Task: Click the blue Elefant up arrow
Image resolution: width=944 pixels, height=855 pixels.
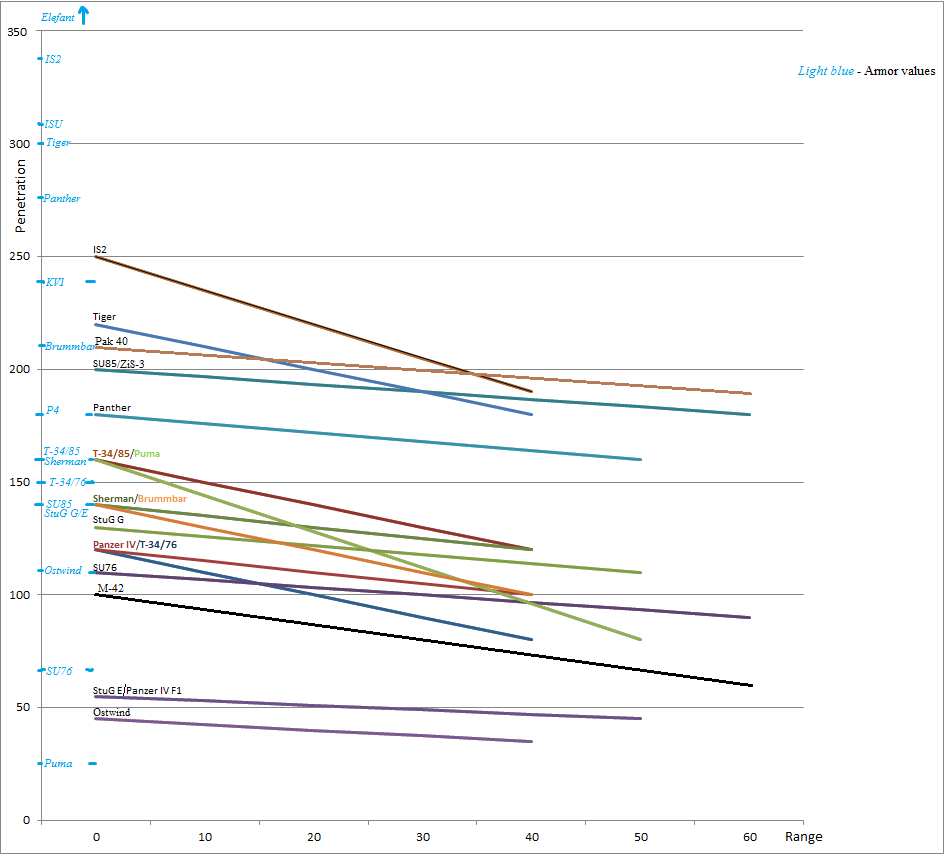Action: click(x=84, y=15)
